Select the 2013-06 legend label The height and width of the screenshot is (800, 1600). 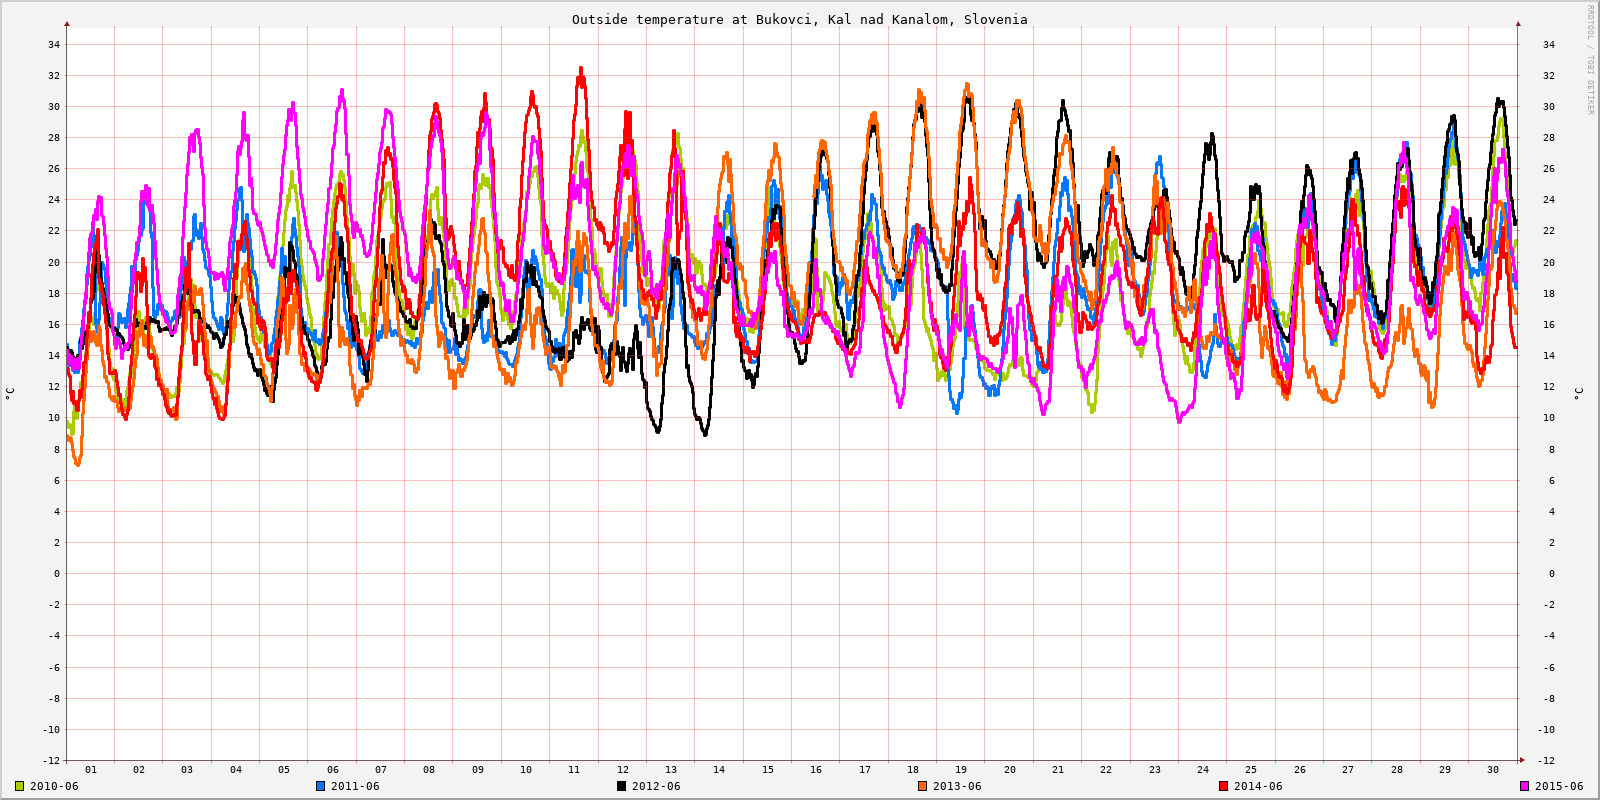click(957, 786)
